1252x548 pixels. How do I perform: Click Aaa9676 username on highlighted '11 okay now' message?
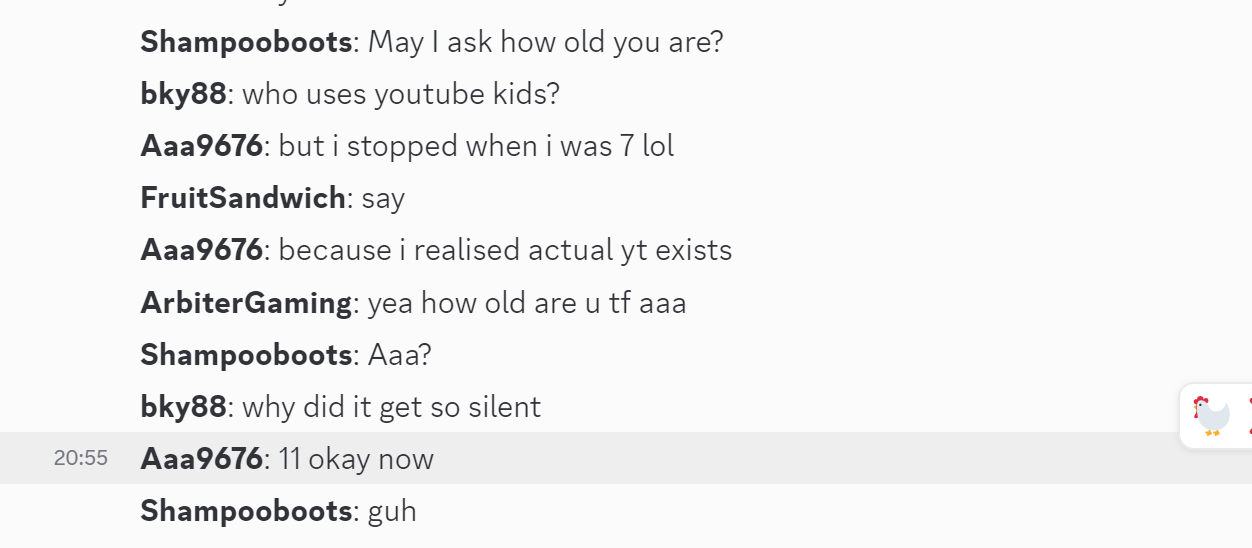tap(201, 458)
